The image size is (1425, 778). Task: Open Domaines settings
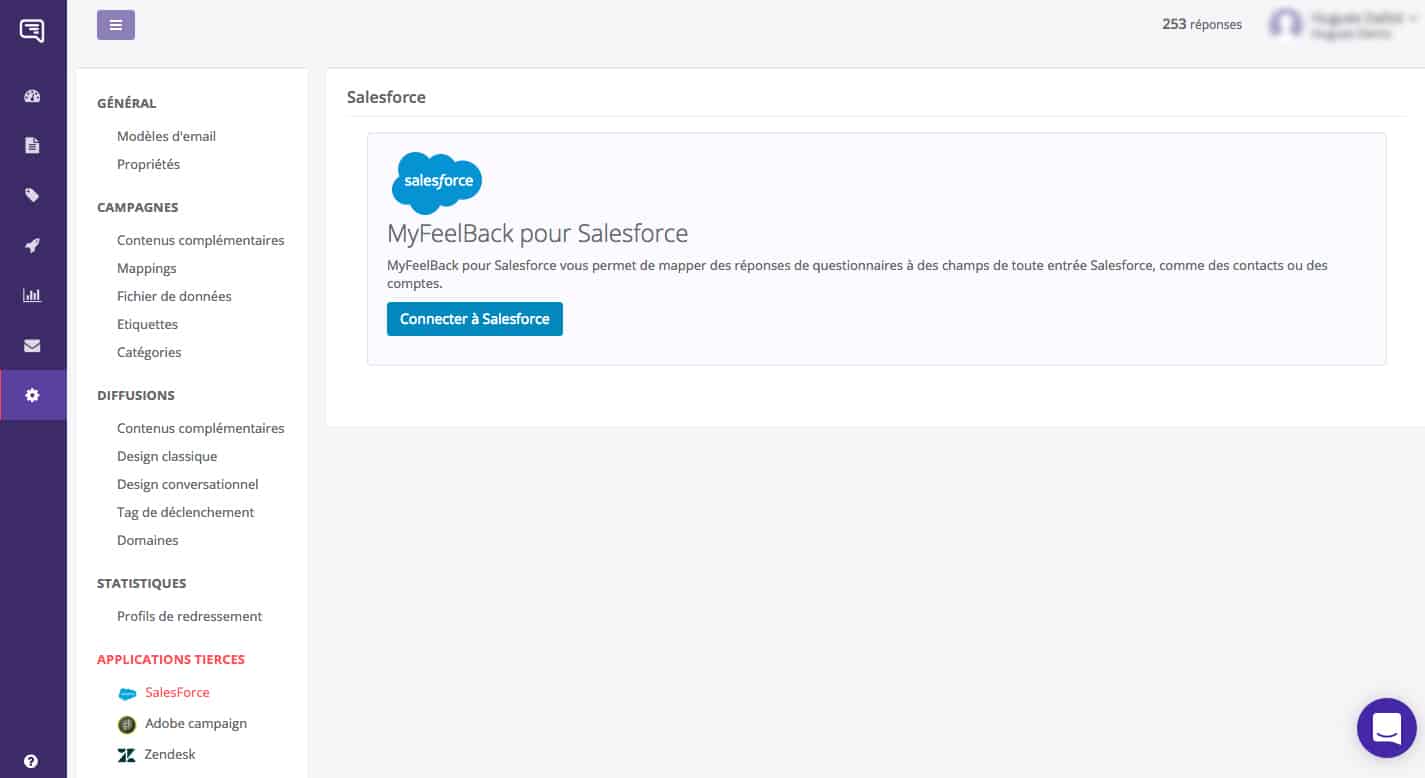tap(147, 540)
